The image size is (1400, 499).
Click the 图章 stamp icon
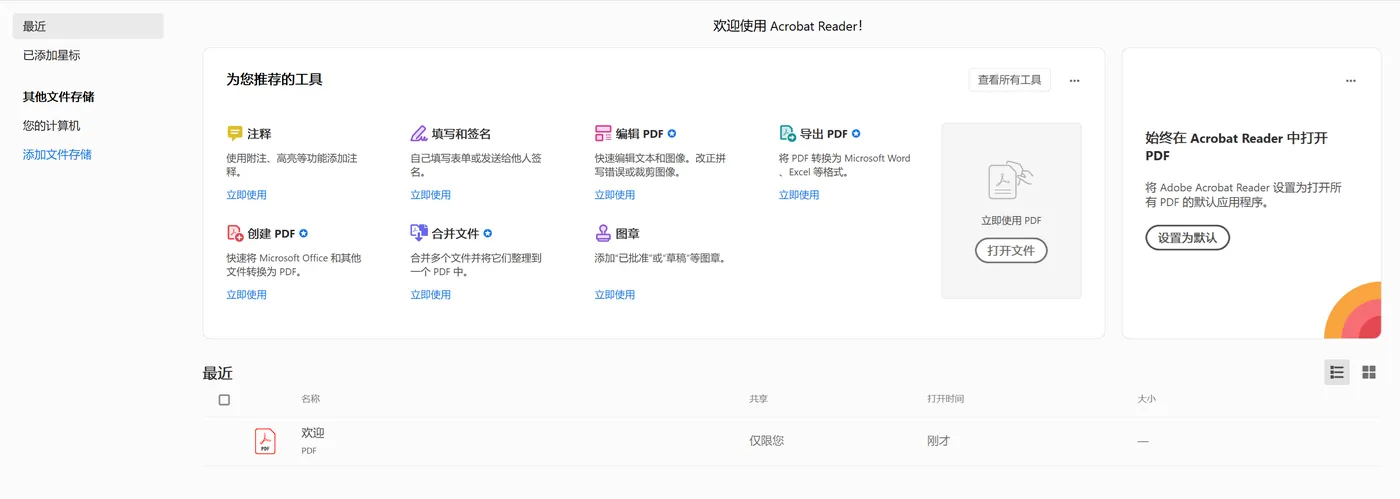[603, 233]
